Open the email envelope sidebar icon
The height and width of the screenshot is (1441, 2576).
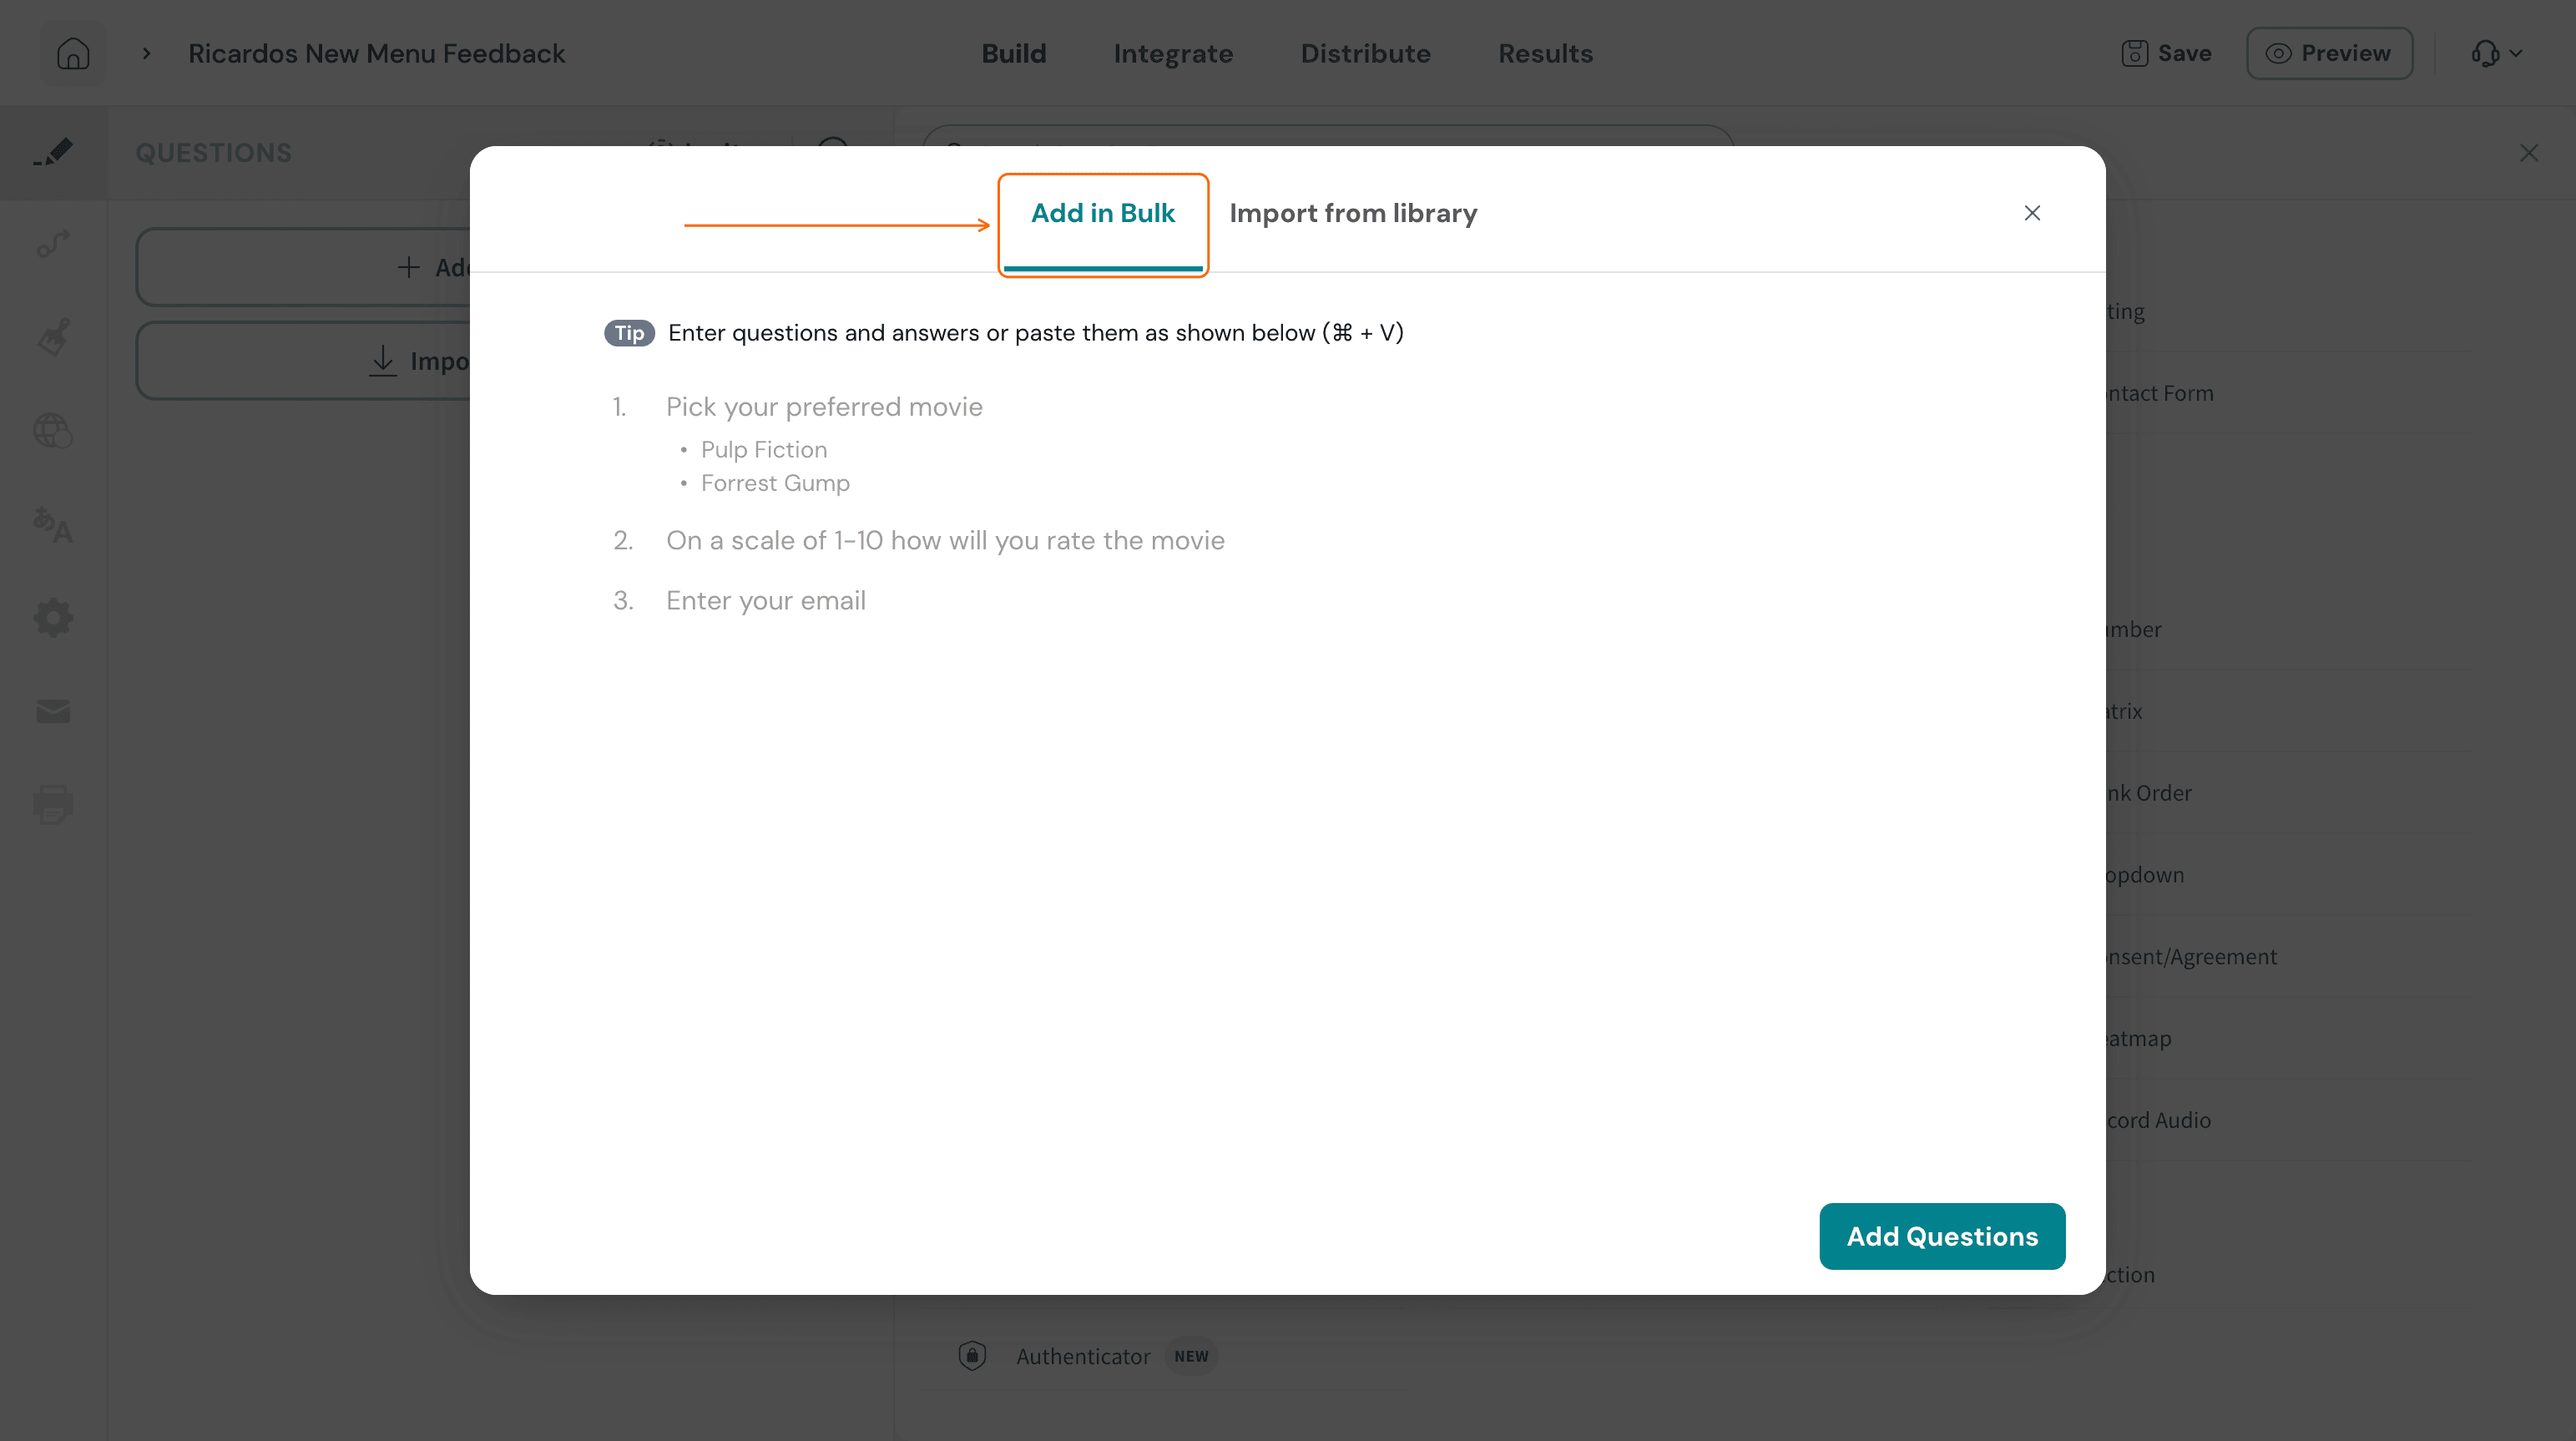click(53, 711)
